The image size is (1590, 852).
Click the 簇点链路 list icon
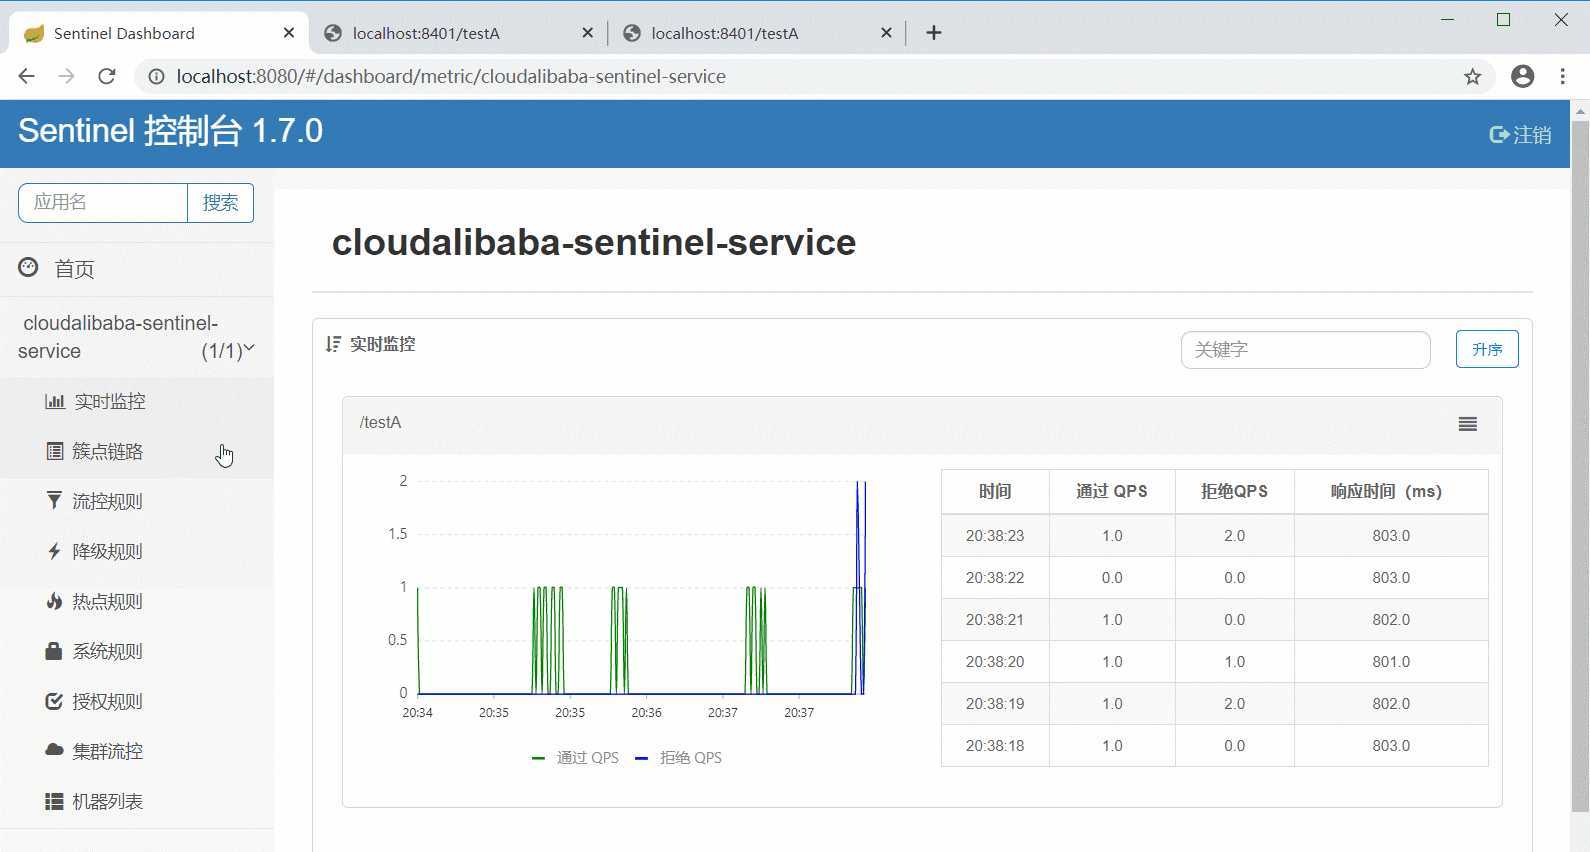click(55, 451)
